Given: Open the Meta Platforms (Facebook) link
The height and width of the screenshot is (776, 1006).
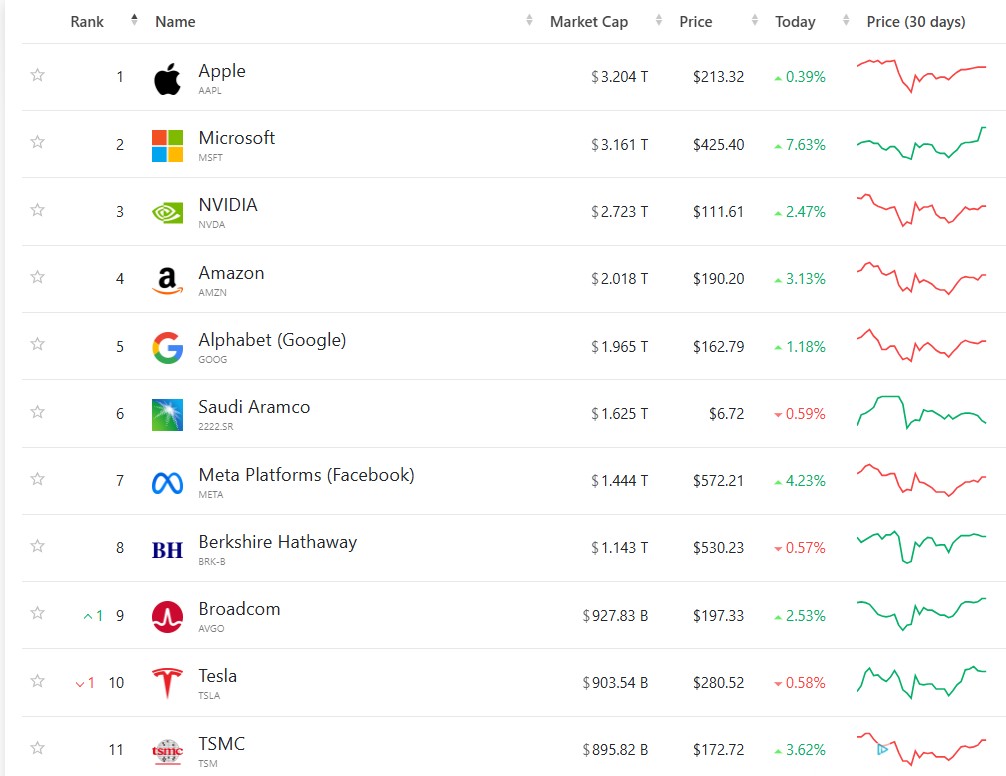Looking at the screenshot, I should pos(306,475).
